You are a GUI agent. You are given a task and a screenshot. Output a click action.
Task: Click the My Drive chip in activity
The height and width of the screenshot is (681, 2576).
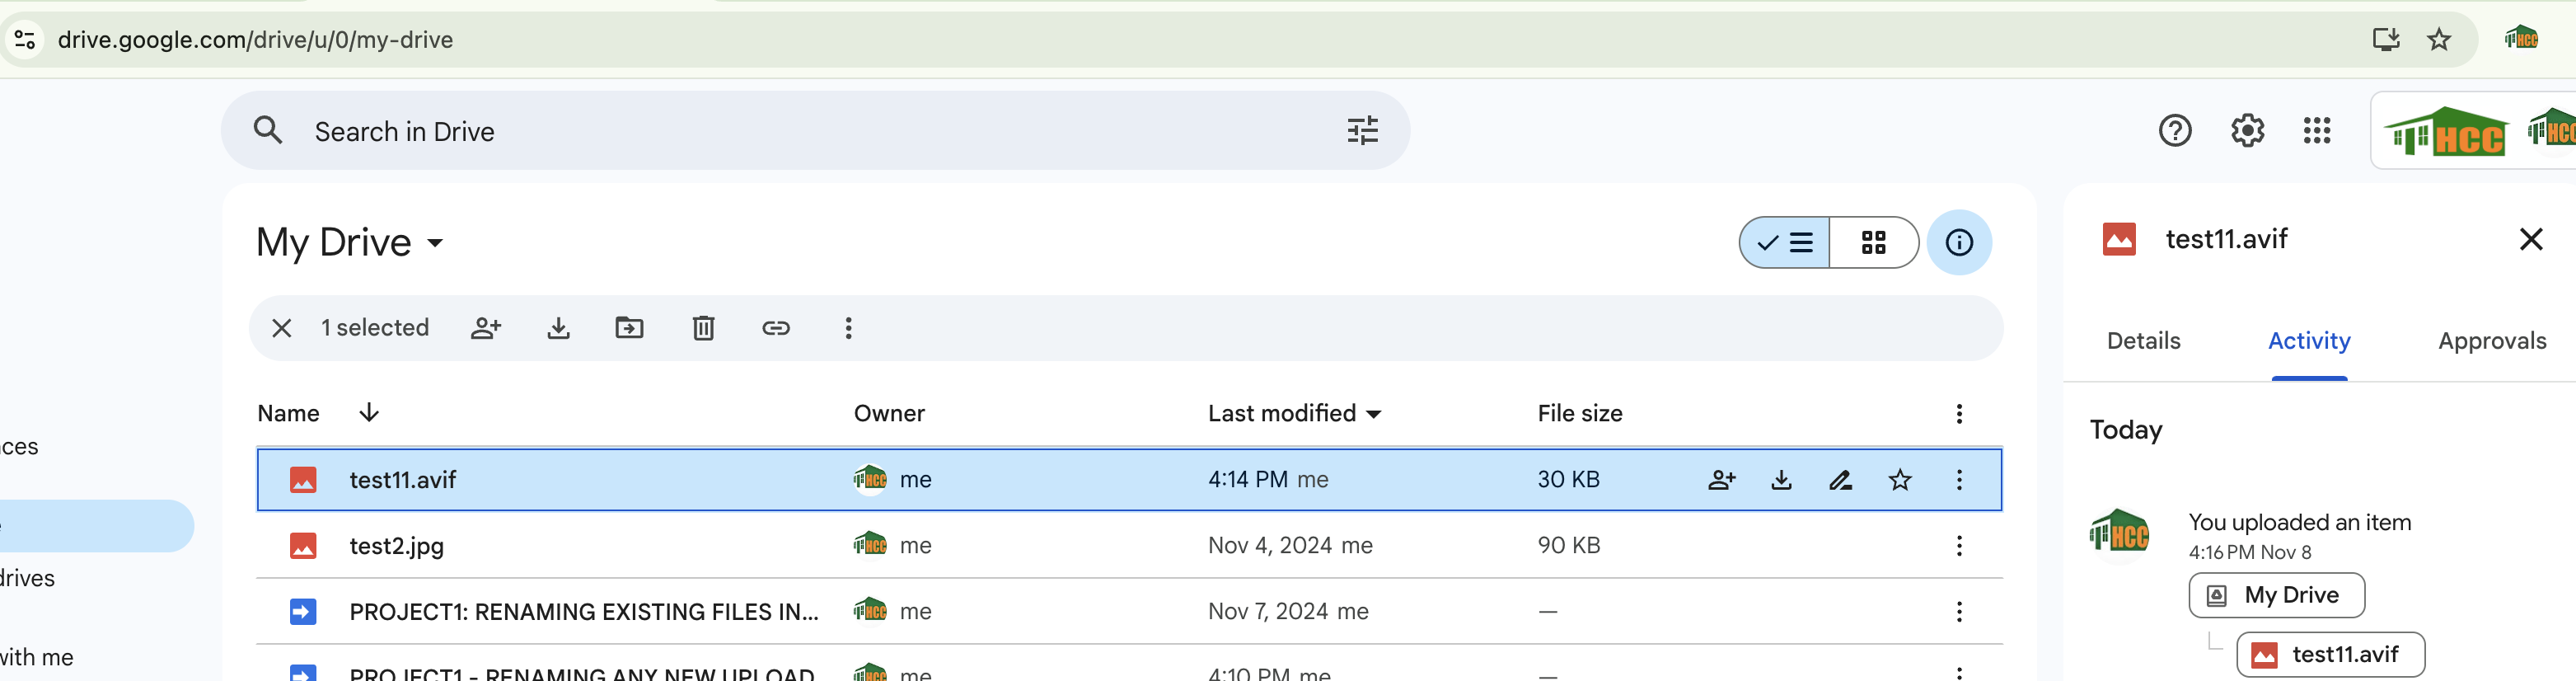click(x=2276, y=596)
